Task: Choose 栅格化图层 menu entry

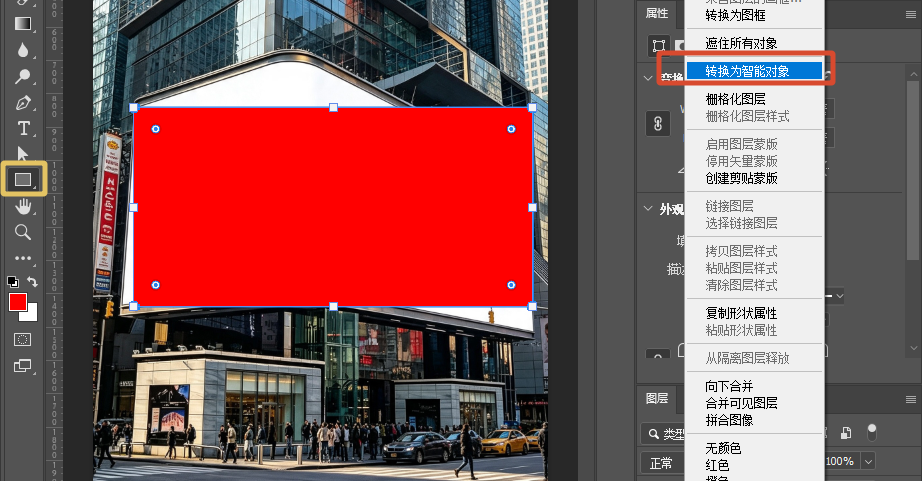Action: pyautogui.click(x=755, y=99)
